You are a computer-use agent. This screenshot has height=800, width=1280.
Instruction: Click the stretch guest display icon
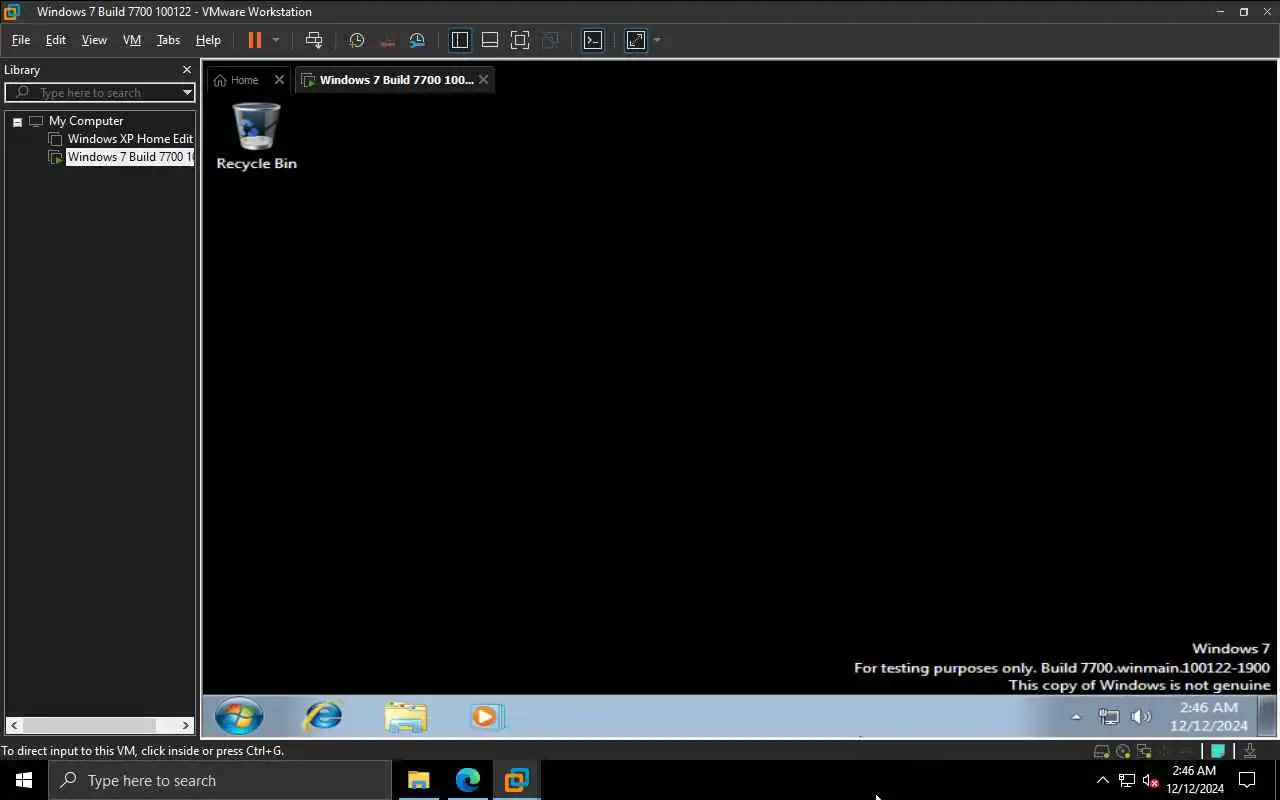[636, 40]
